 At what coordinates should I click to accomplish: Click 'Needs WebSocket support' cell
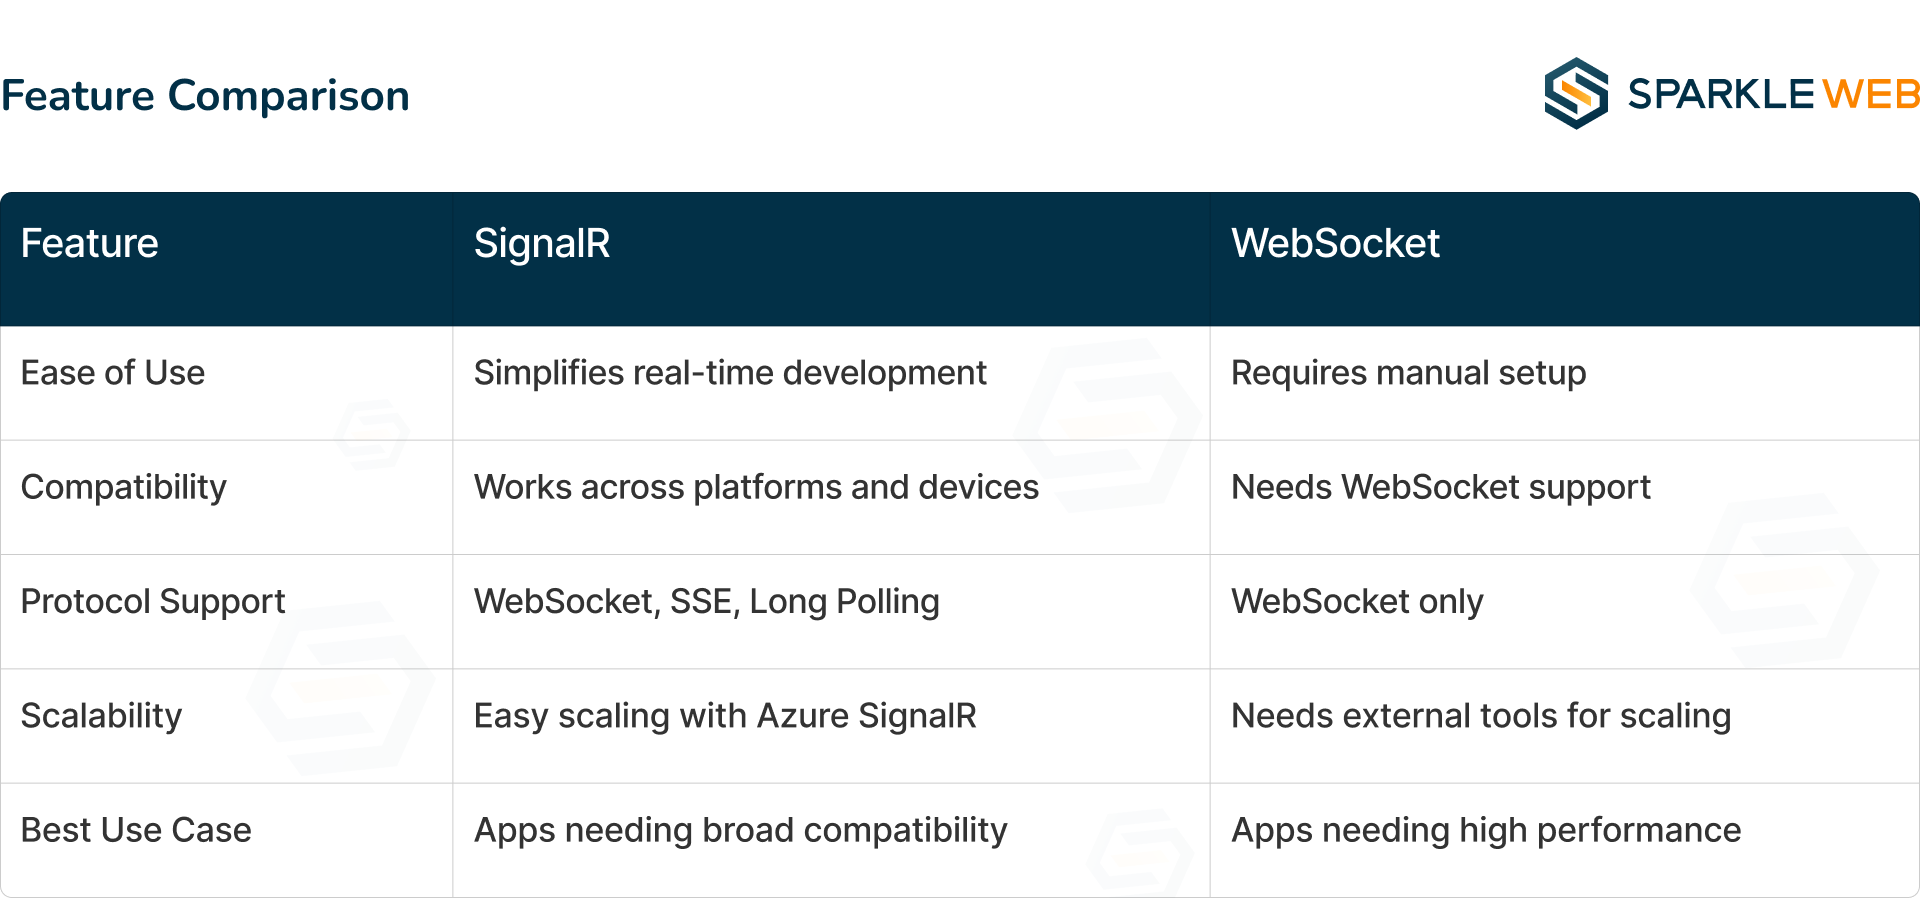click(1440, 487)
